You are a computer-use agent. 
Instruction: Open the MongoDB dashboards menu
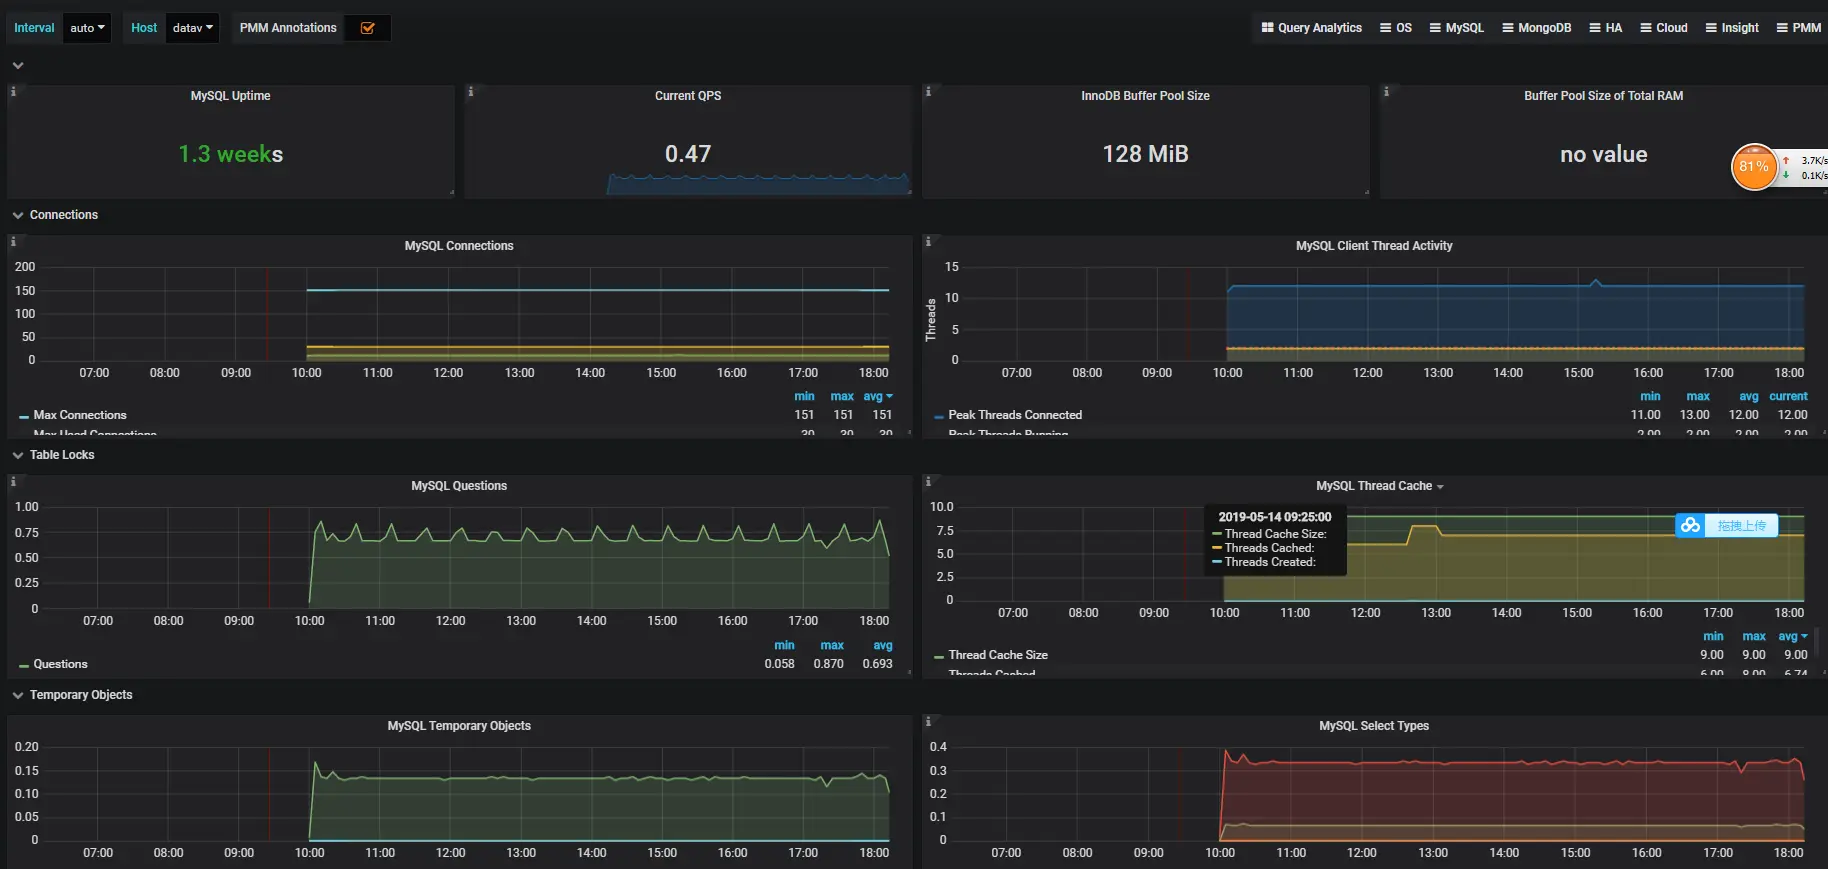click(1537, 28)
